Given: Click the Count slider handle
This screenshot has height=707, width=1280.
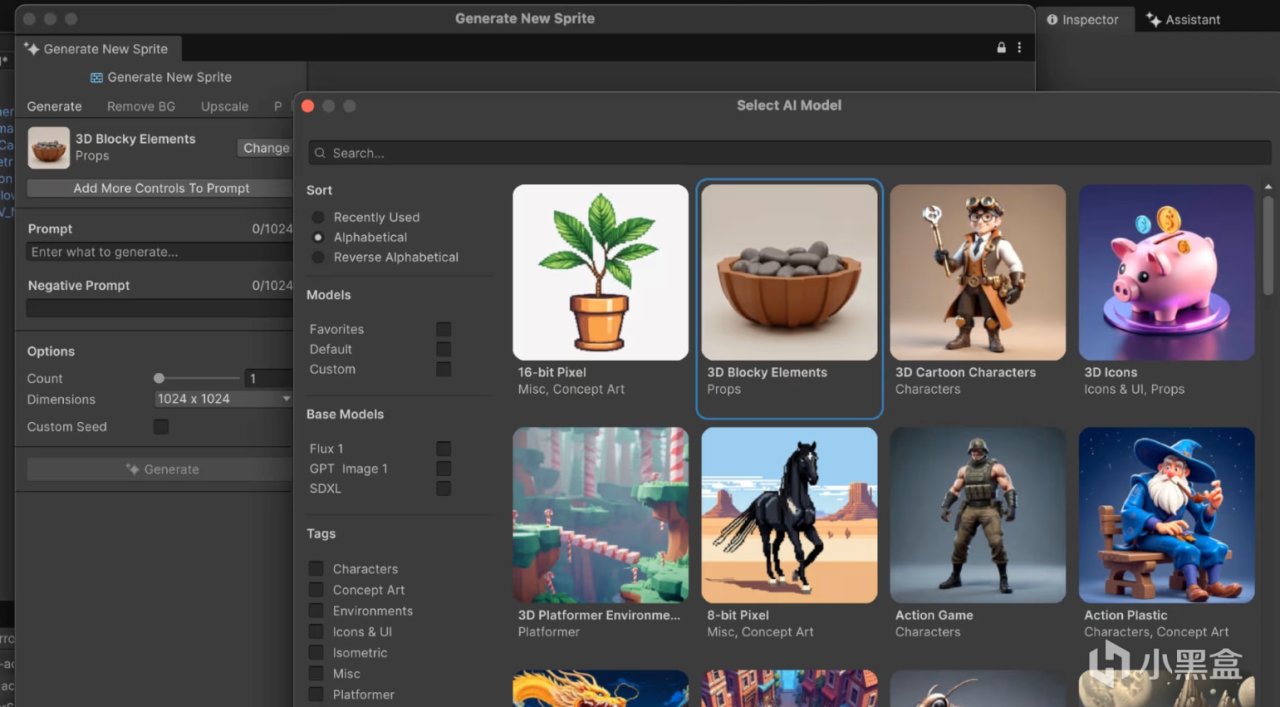Looking at the screenshot, I should [x=159, y=378].
